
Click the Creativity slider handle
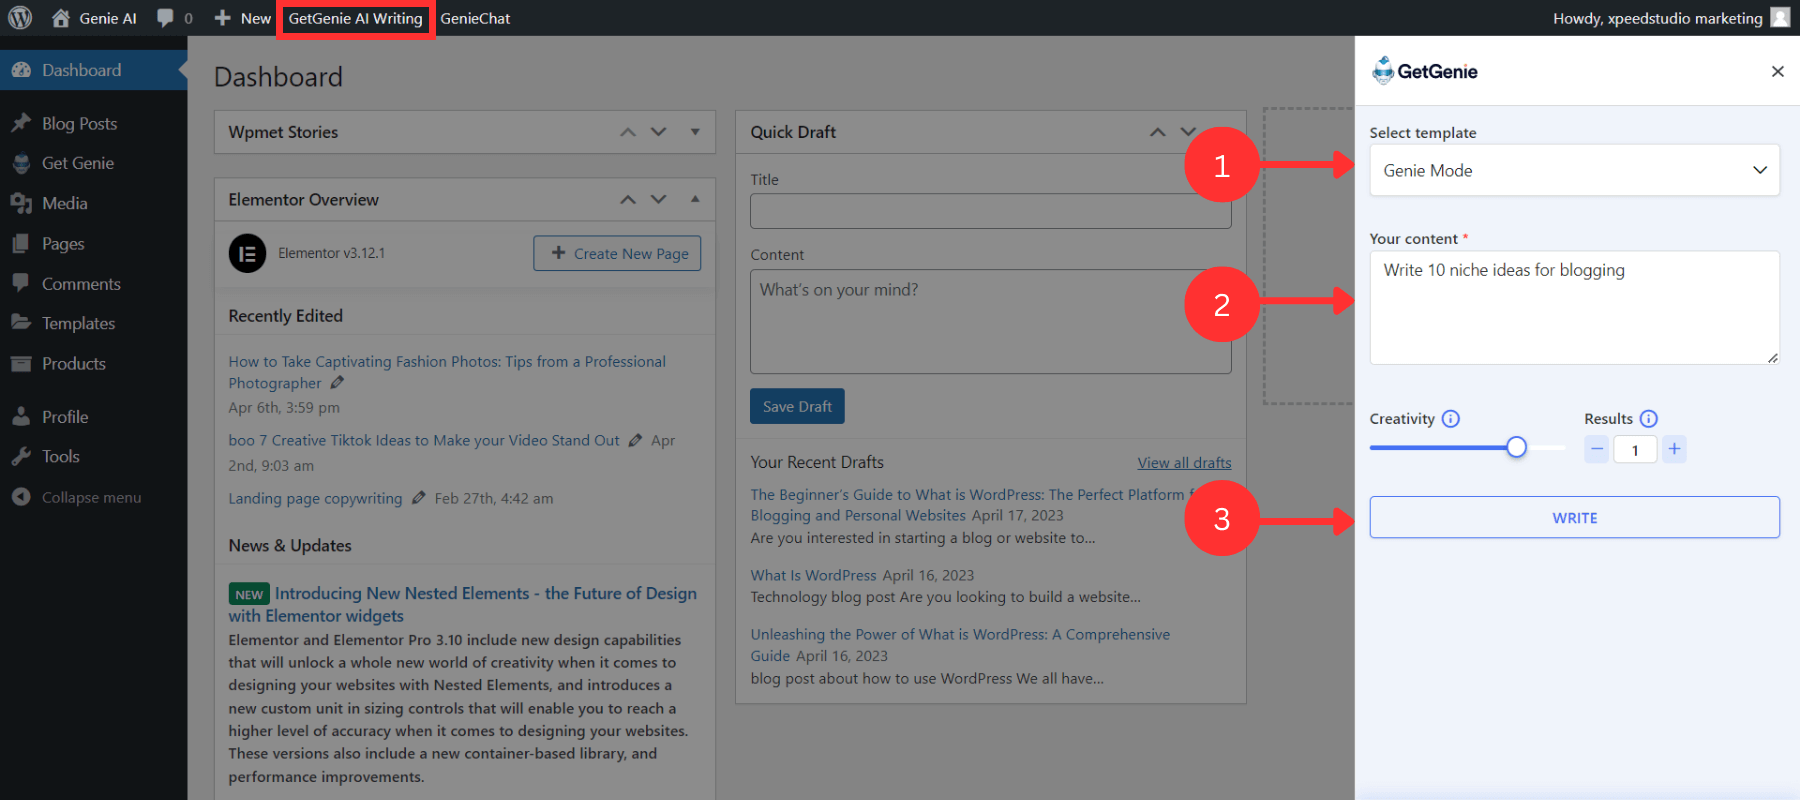click(1516, 447)
